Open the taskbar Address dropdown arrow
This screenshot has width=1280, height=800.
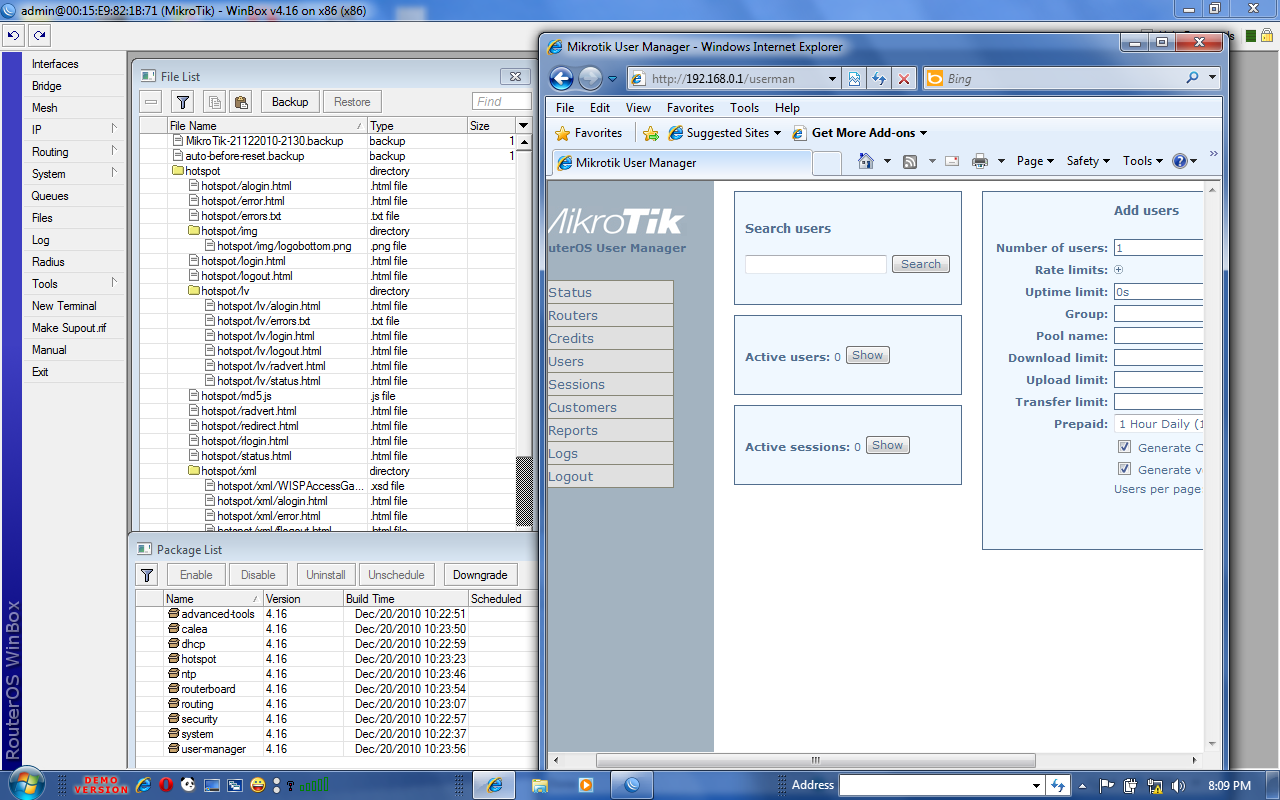(1035, 785)
